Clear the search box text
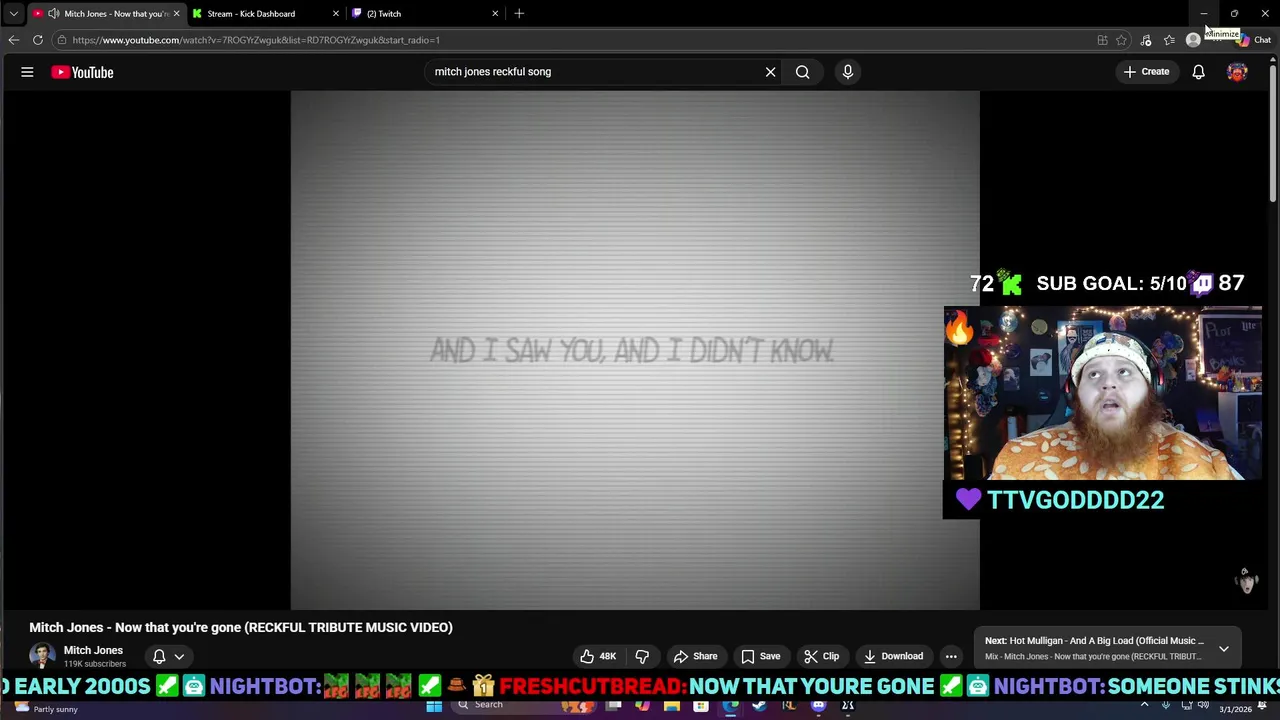1280x720 pixels. click(x=770, y=72)
